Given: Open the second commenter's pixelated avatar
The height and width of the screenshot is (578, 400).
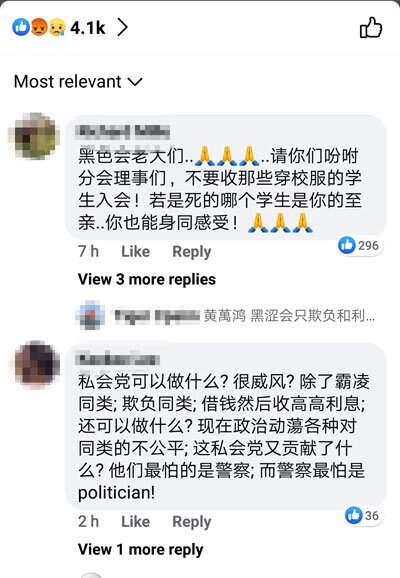Looking at the screenshot, I should click(37, 363).
